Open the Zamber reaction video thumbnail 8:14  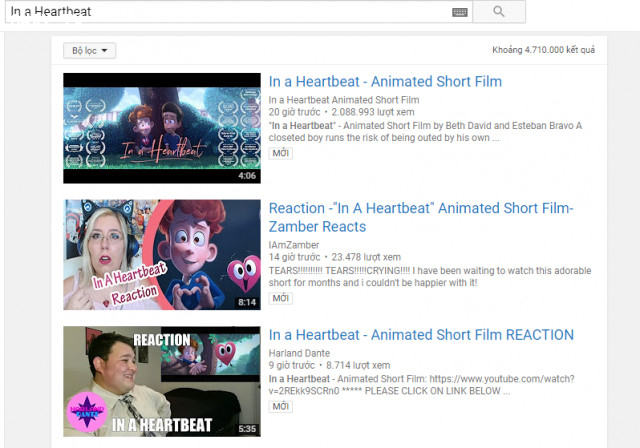(x=162, y=255)
